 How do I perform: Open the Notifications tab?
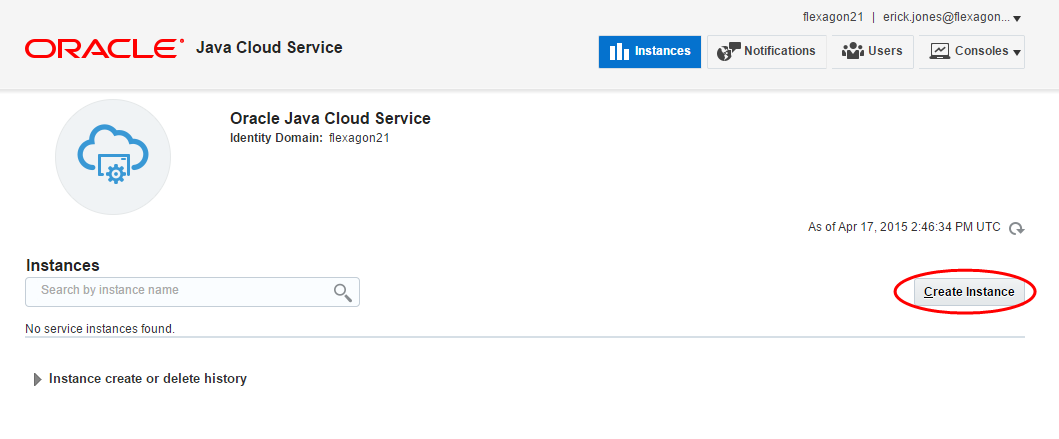[x=767, y=51]
